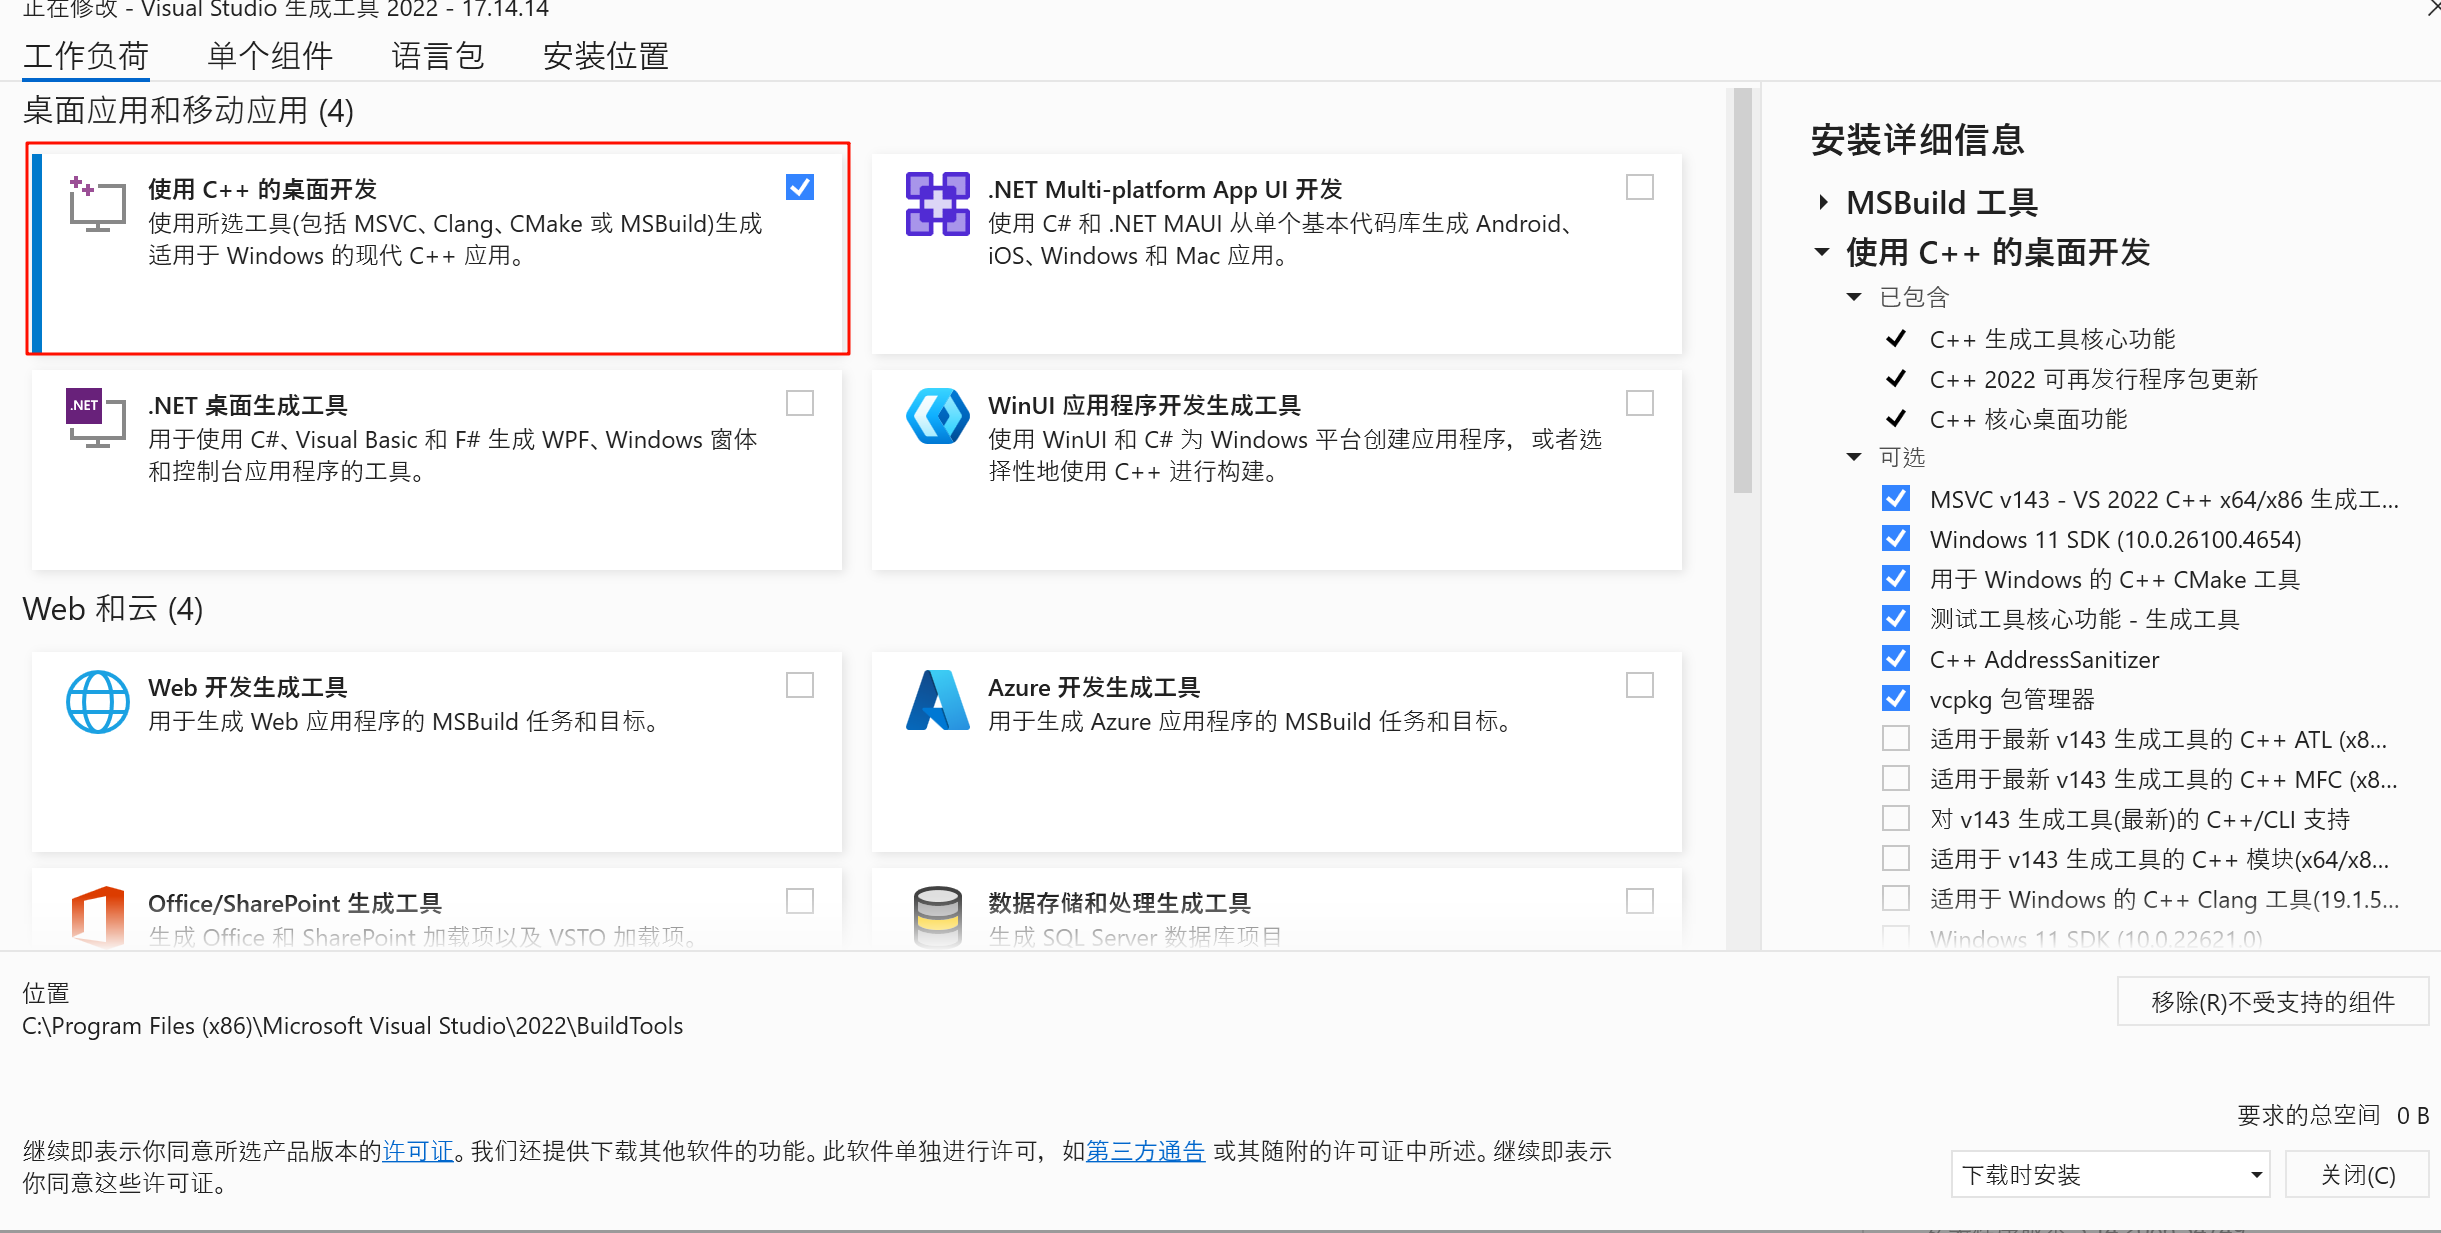
Task: Click the WinUI 应用程序开发生成工具 icon
Action: click(x=937, y=417)
